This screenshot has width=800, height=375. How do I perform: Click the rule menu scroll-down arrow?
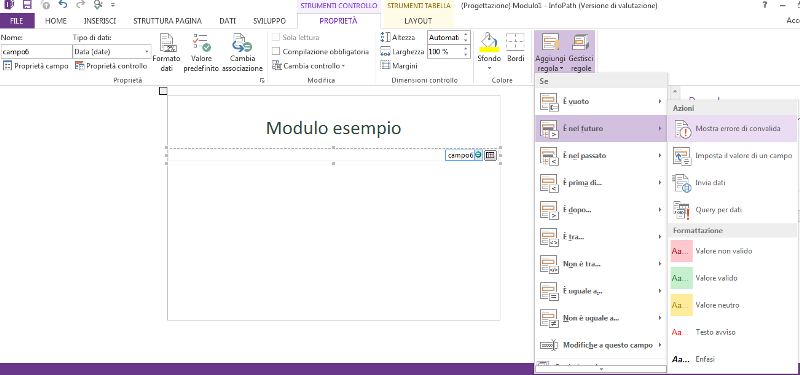tap(601, 368)
